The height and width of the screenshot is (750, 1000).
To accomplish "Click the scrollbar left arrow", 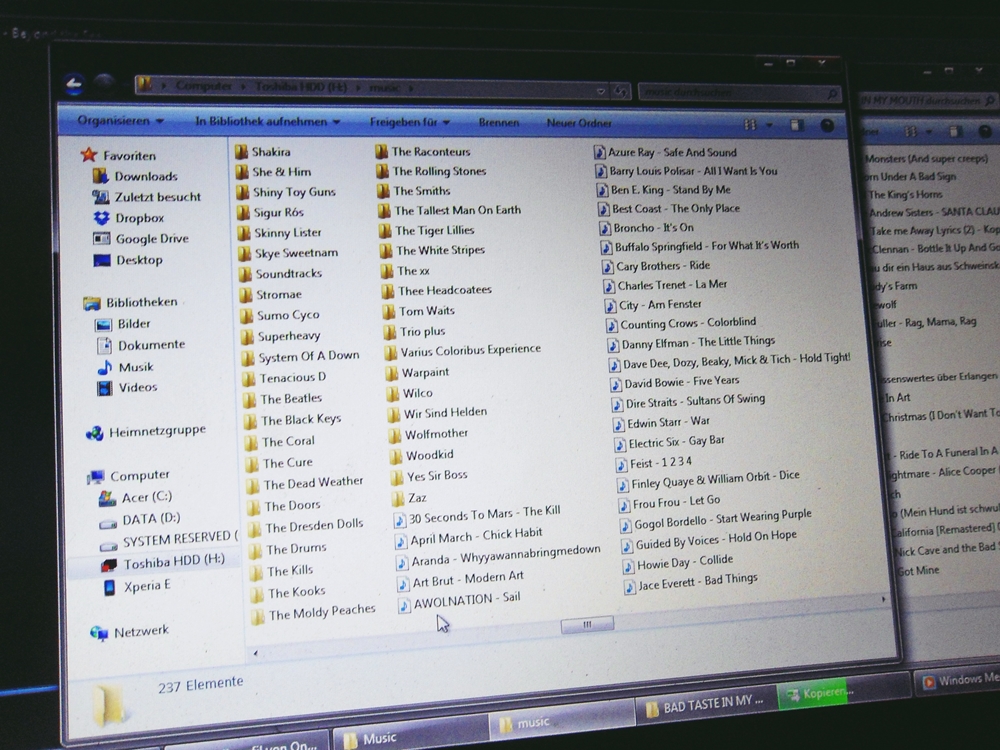I will 255,652.
